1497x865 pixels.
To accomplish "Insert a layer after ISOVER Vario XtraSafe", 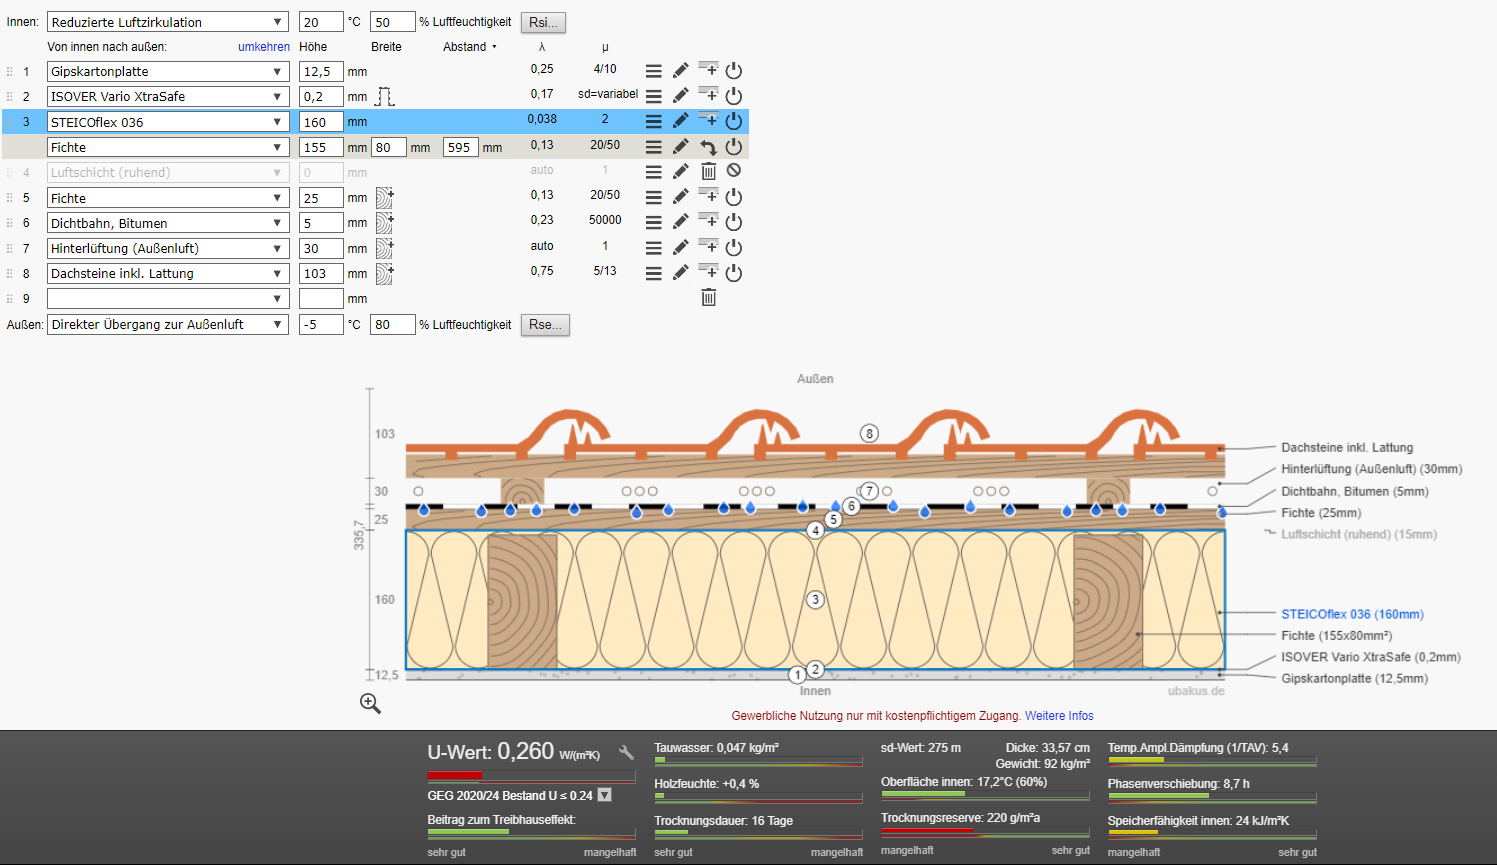I will pyautogui.click(x=708, y=94).
